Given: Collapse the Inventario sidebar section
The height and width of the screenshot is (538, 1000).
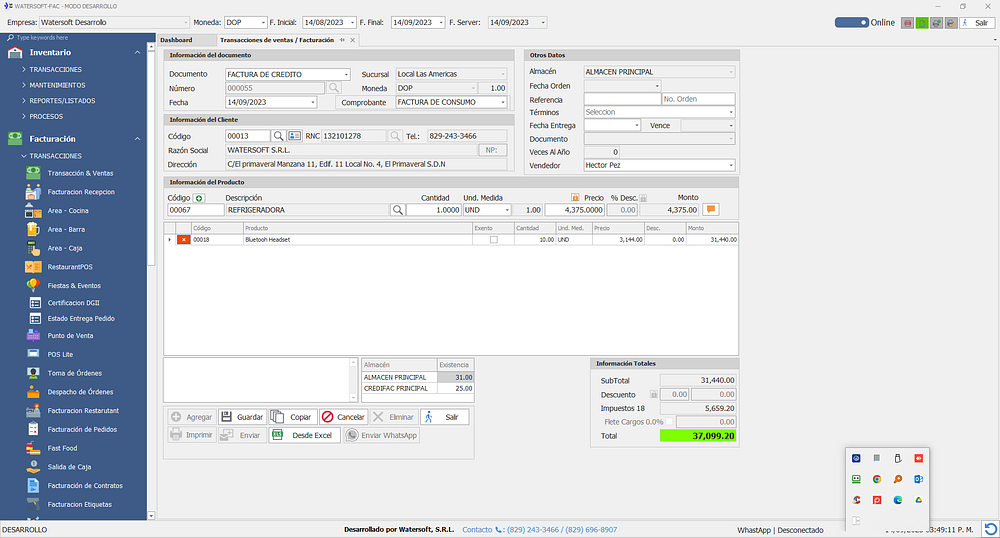Looking at the screenshot, I should [x=137, y=52].
